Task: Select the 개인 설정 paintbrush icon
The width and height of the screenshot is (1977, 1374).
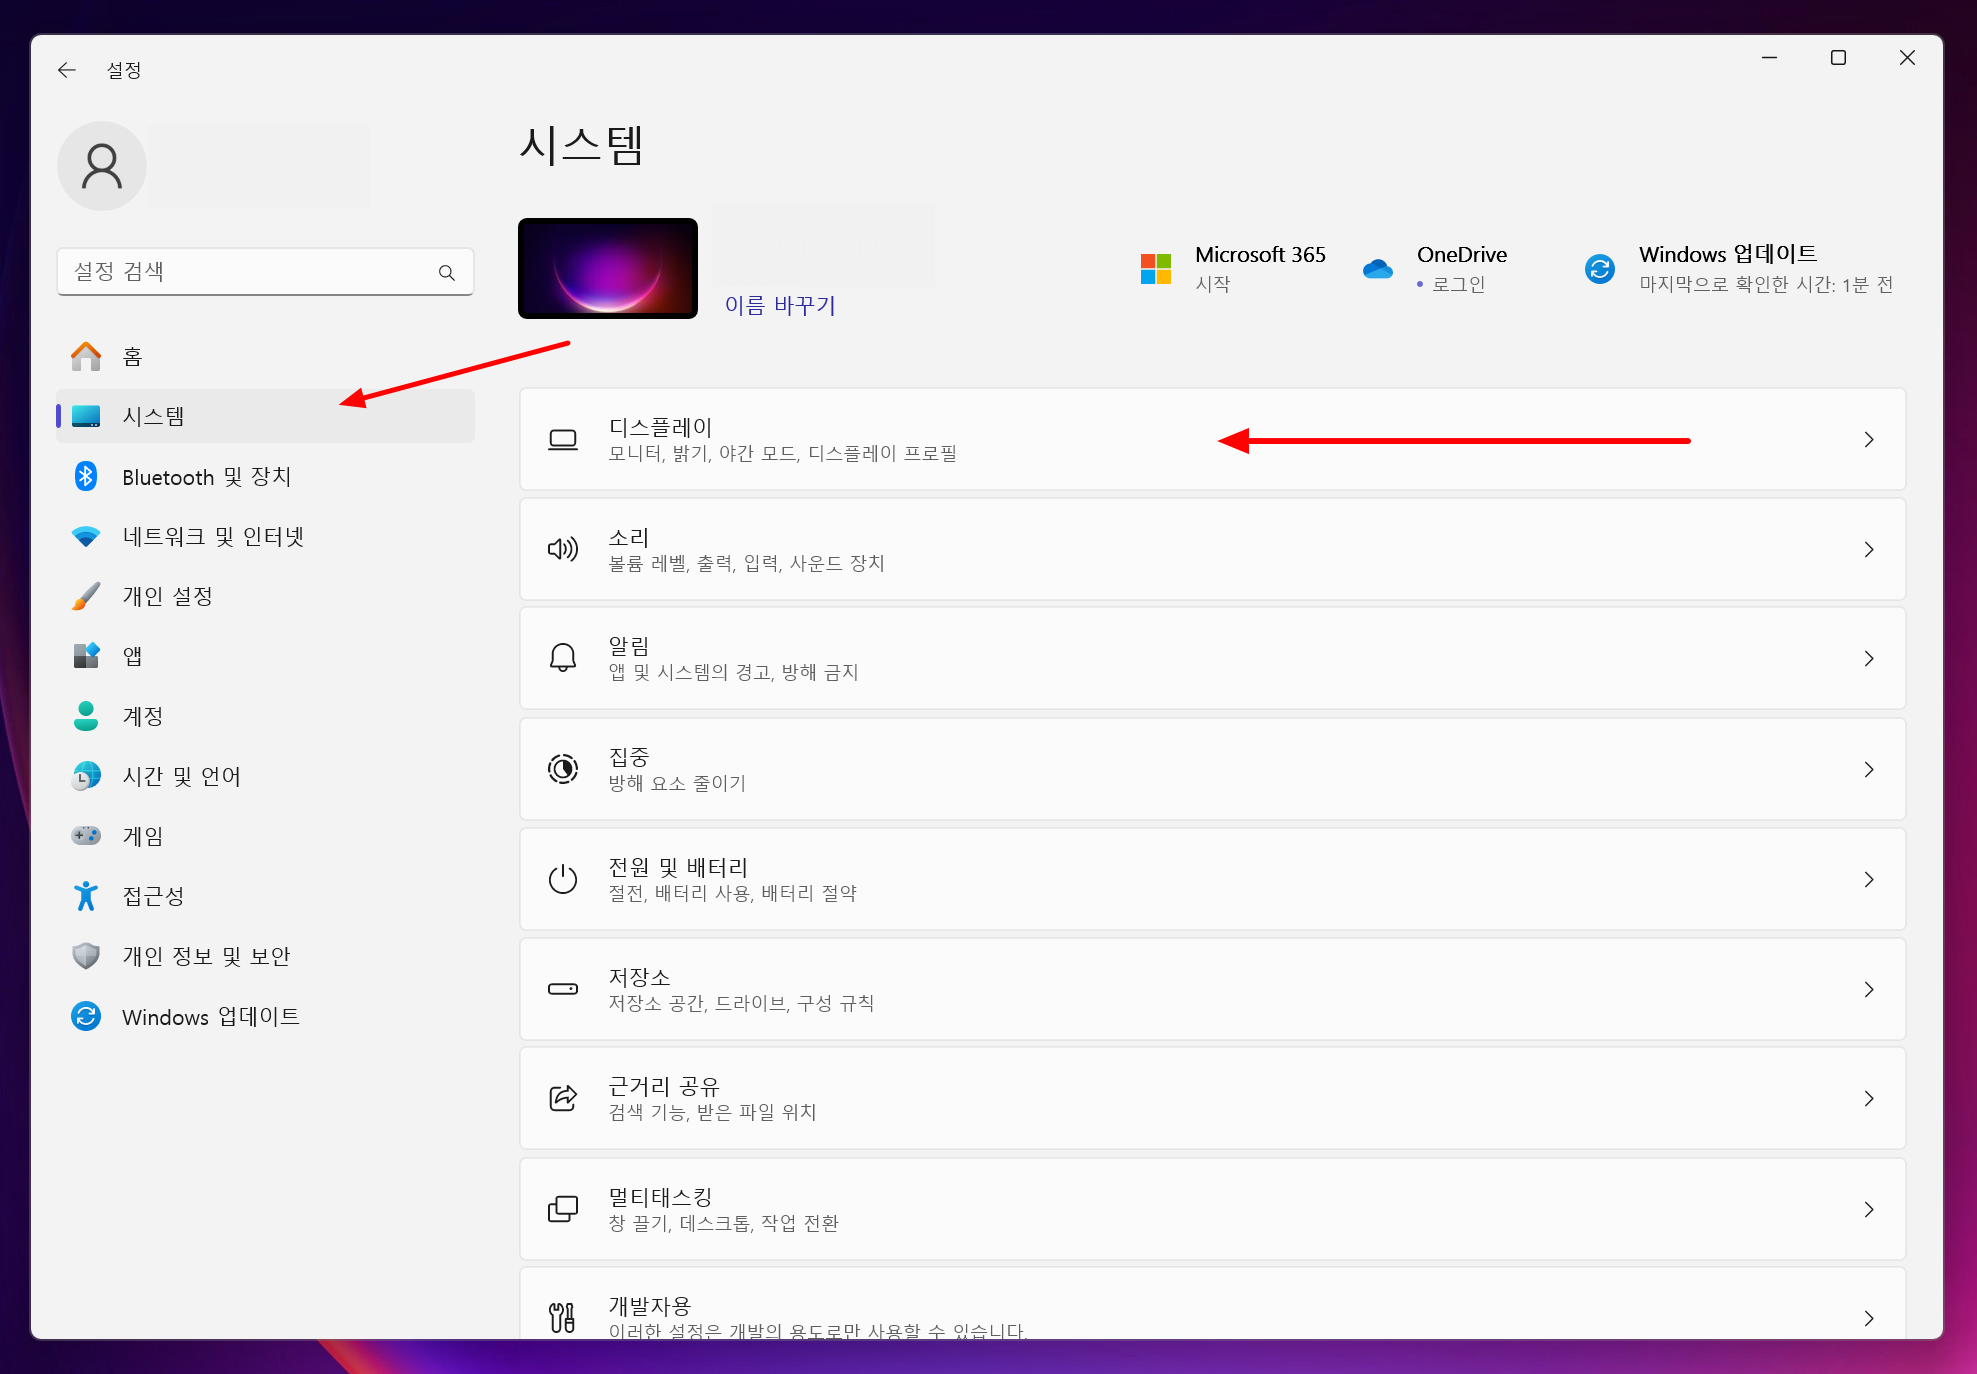Action: pos(86,597)
